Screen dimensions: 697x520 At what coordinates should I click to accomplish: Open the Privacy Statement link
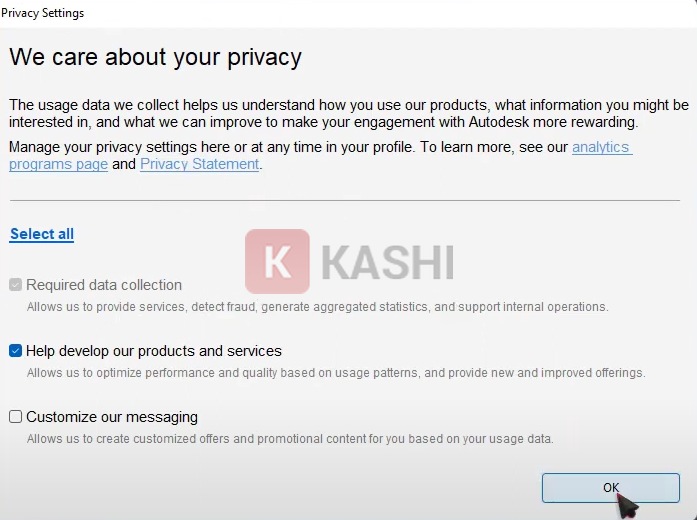click(199, 165)
